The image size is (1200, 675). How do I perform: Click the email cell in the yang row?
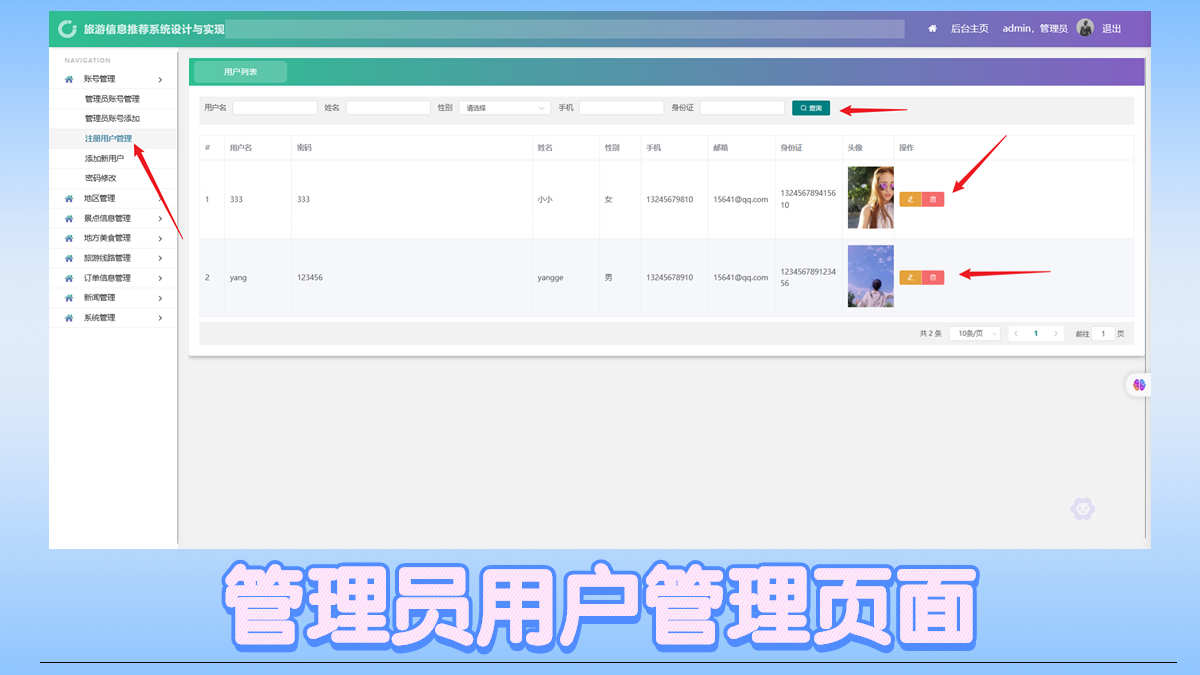coord(741,277)
